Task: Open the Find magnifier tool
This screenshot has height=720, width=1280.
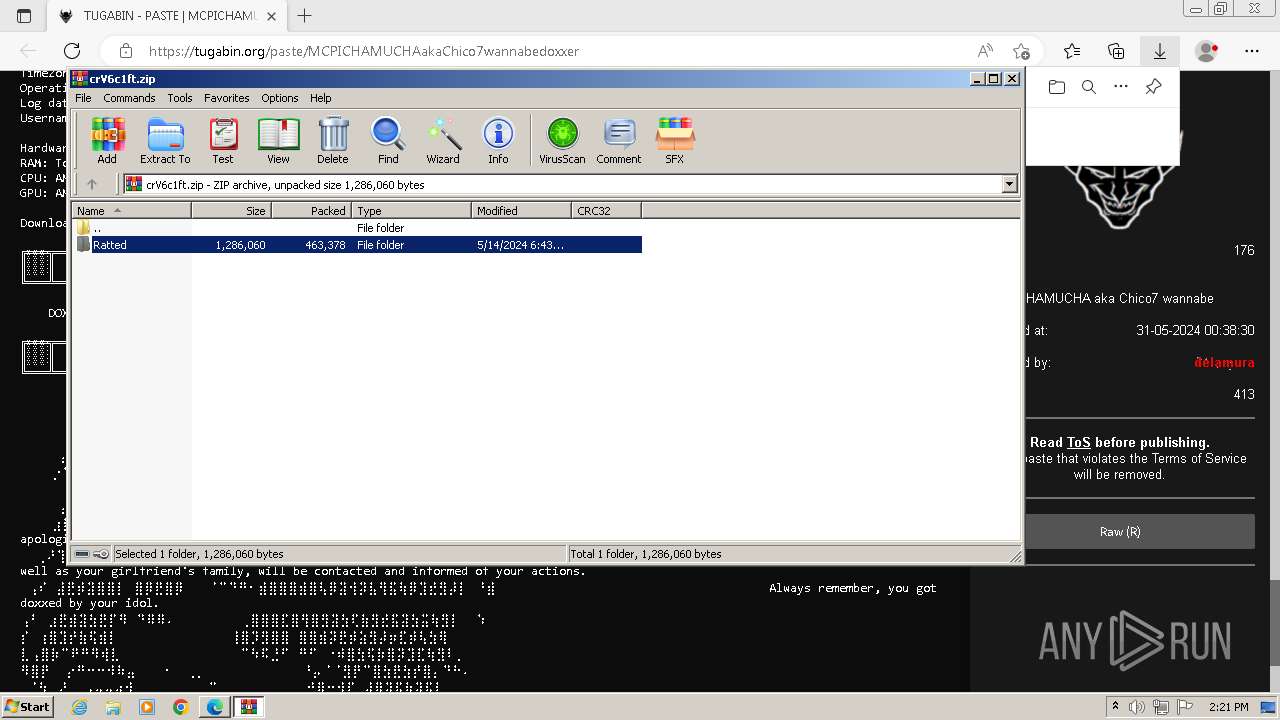Action: (x=388, y=141)
